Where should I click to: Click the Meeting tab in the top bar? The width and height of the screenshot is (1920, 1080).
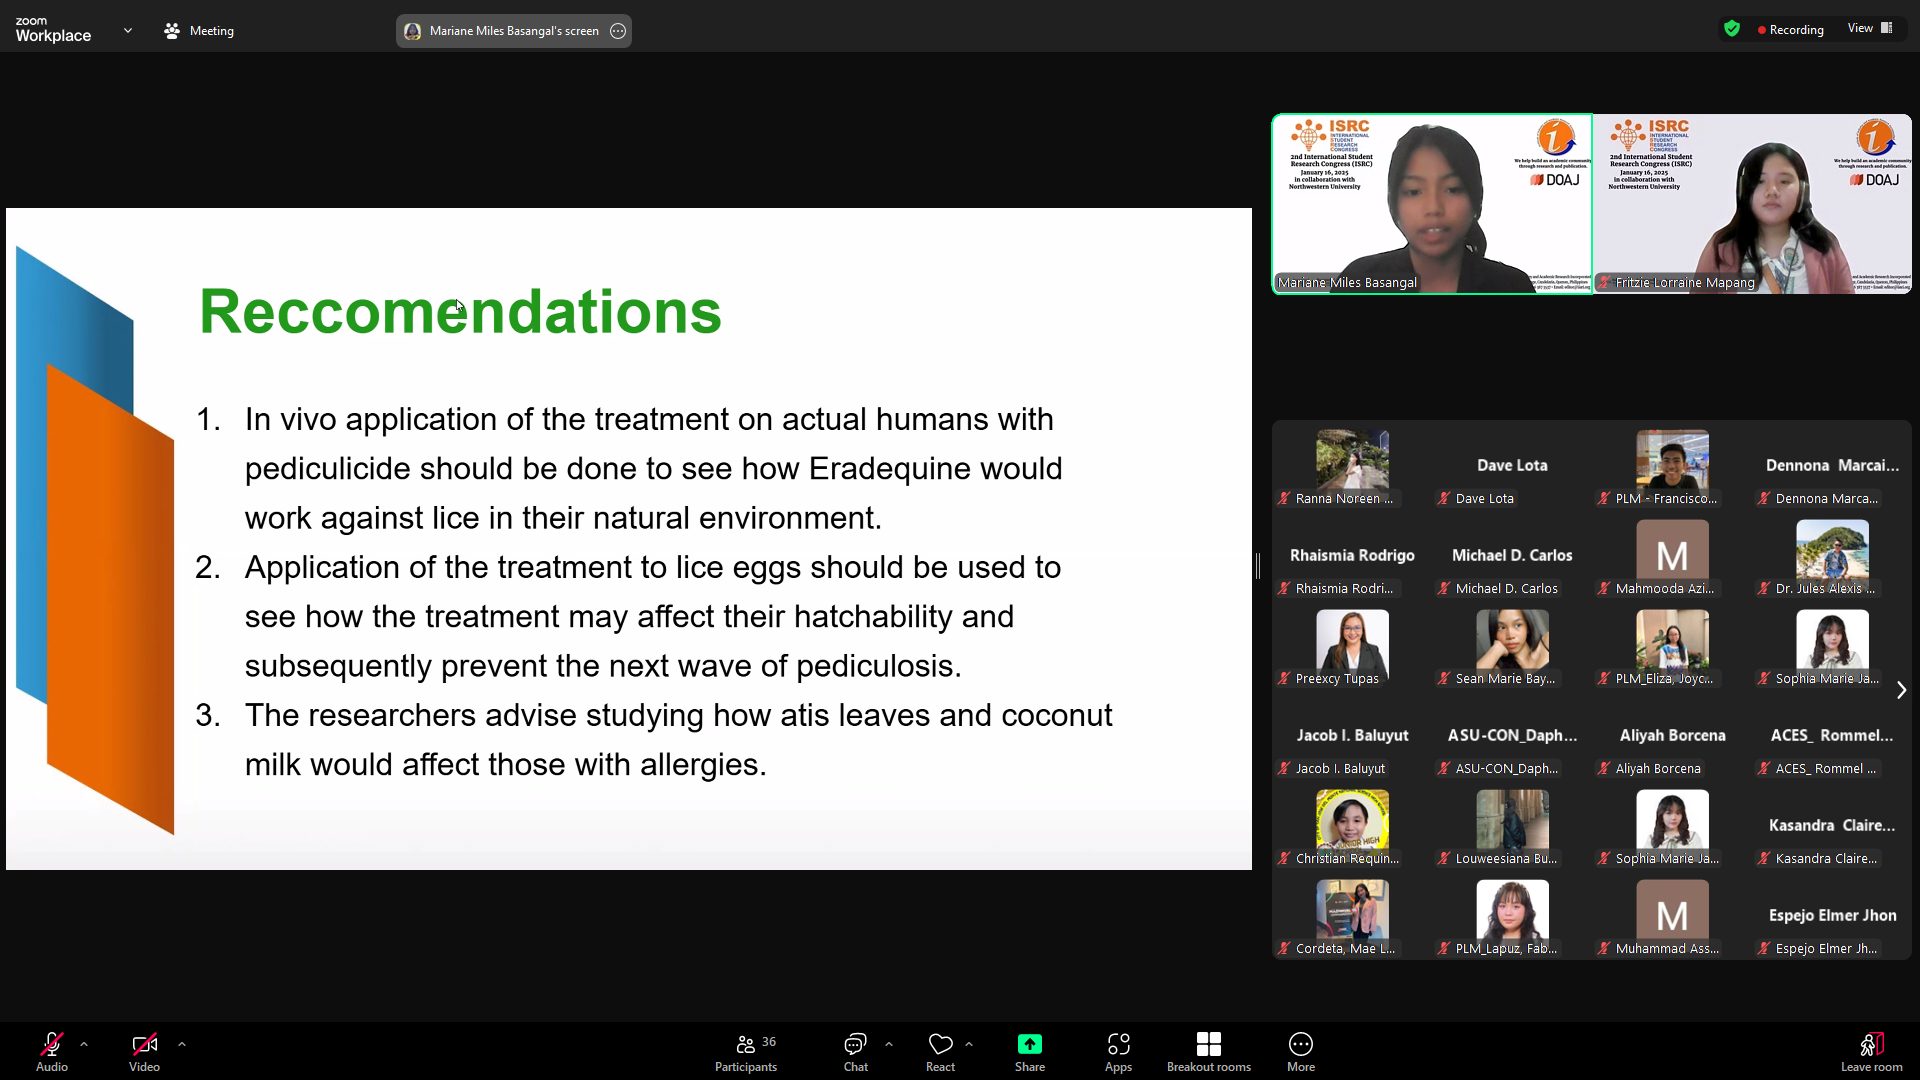tap(199, 31)
